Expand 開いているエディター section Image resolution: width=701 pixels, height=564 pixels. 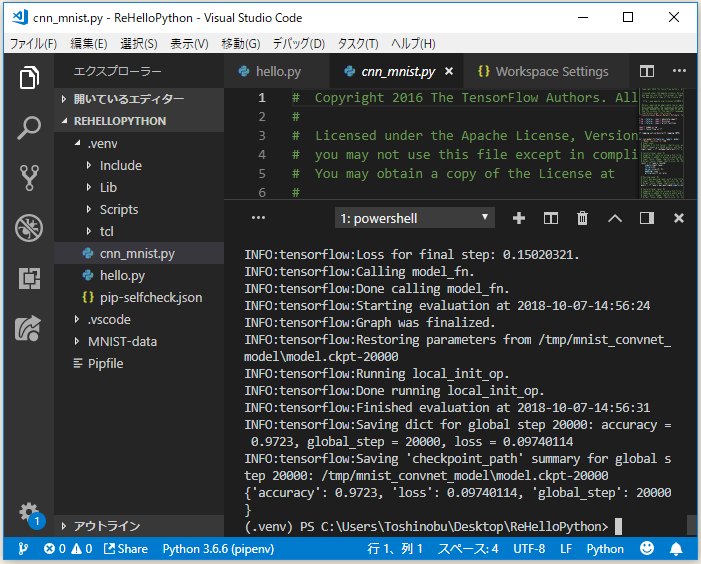coord(139,99)
